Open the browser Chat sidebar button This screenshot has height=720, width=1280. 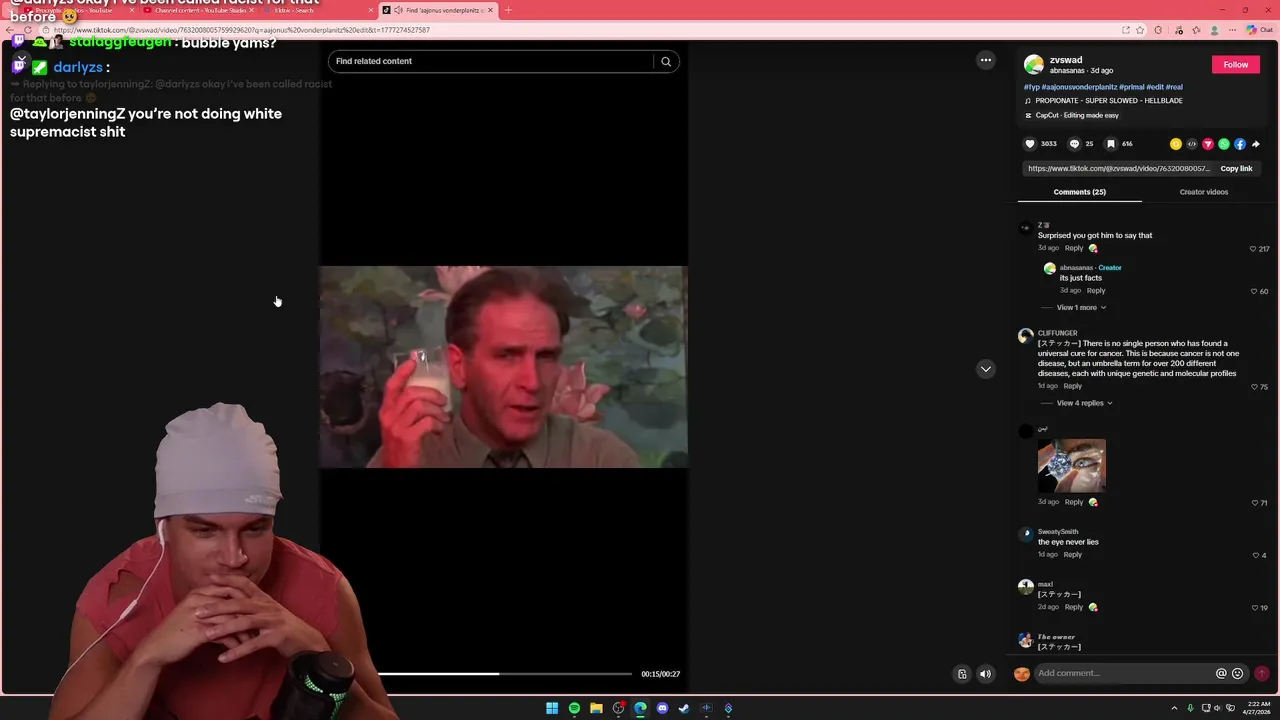(1259, 30)
